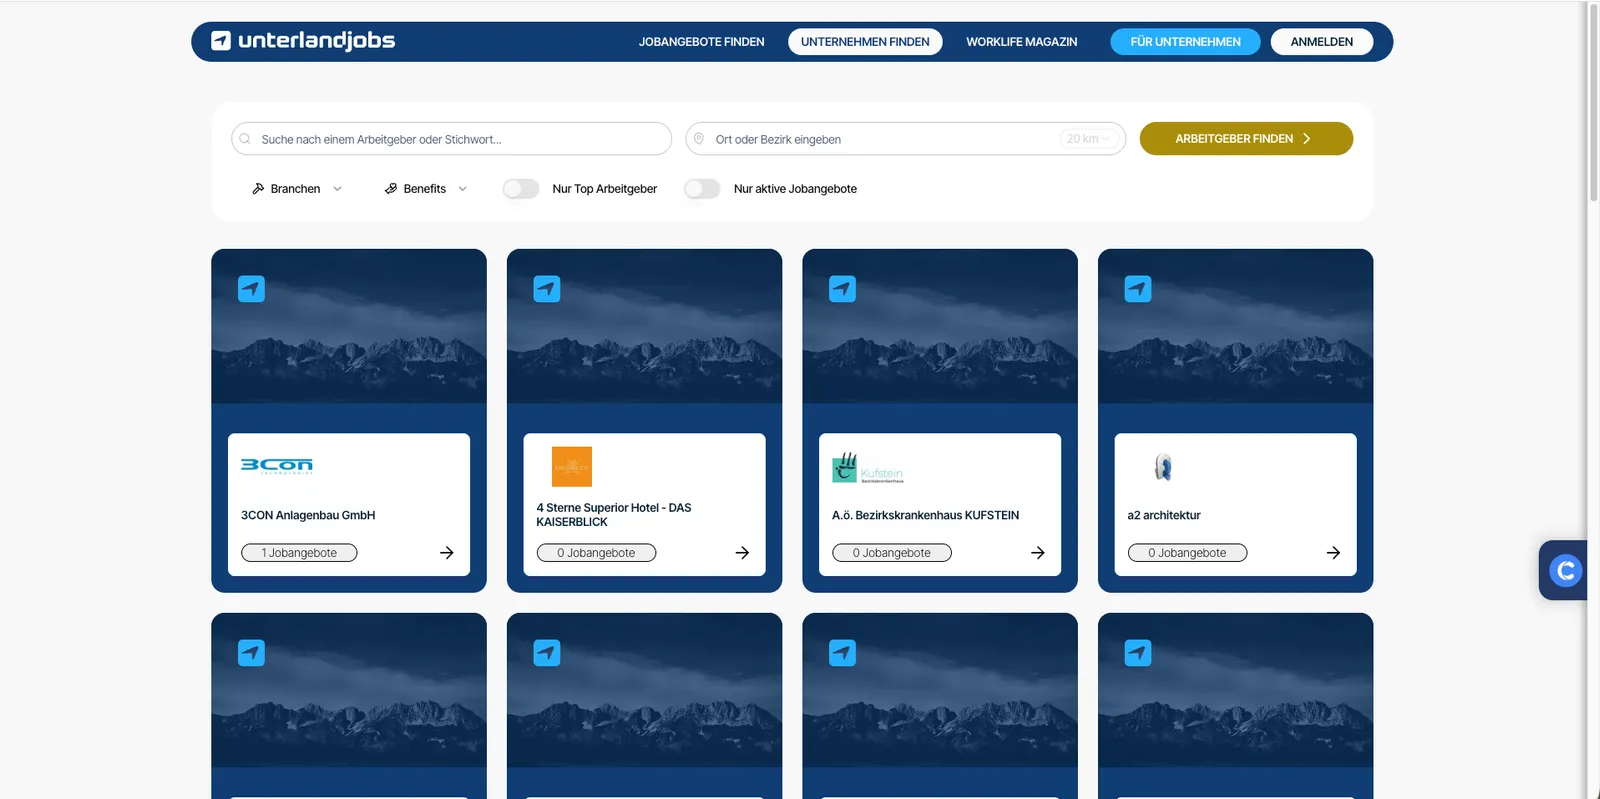Click the 1 Jobangebote pill for 3CON
Viewport: 1600px width, 799px height.
pyautogui.click(x=299, y=553)
